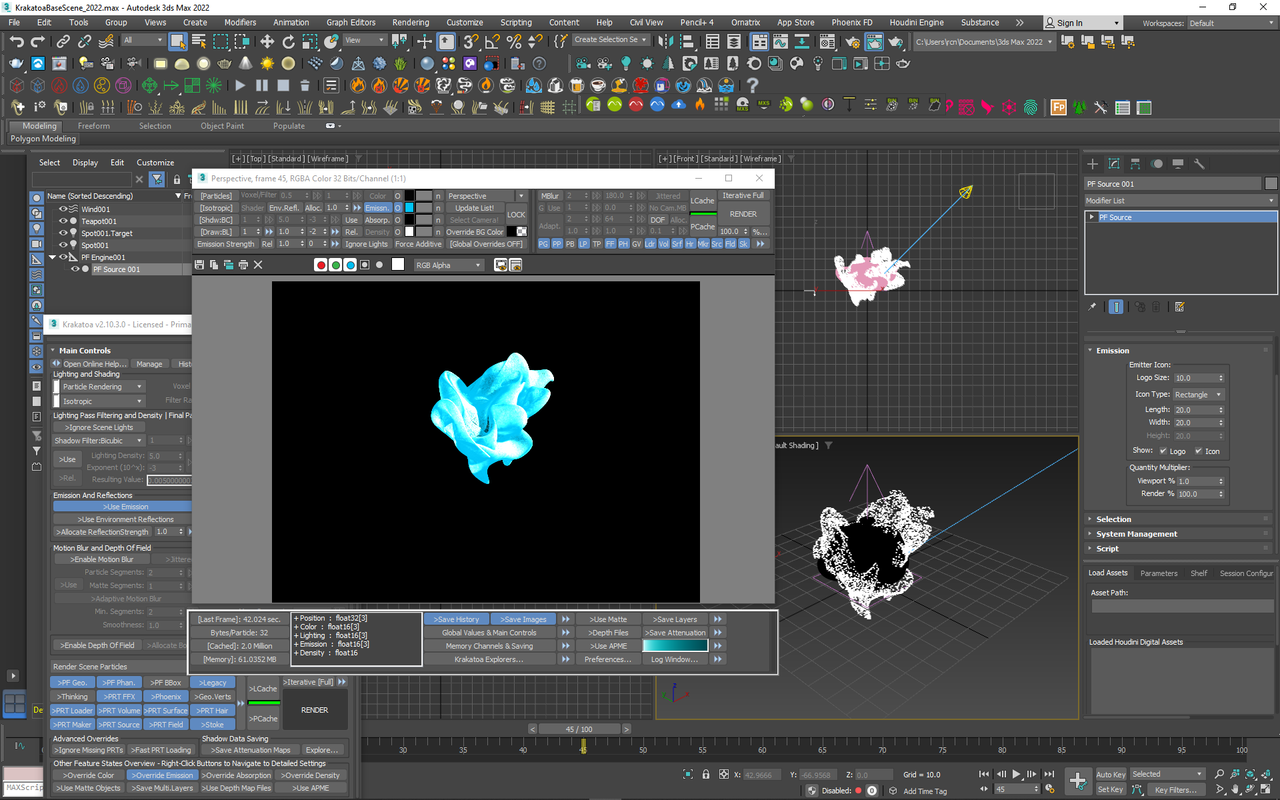The width and height of the screenshot is (1280, 800).
Task: Click Go to Start playback control
Action: coord(985,774)
